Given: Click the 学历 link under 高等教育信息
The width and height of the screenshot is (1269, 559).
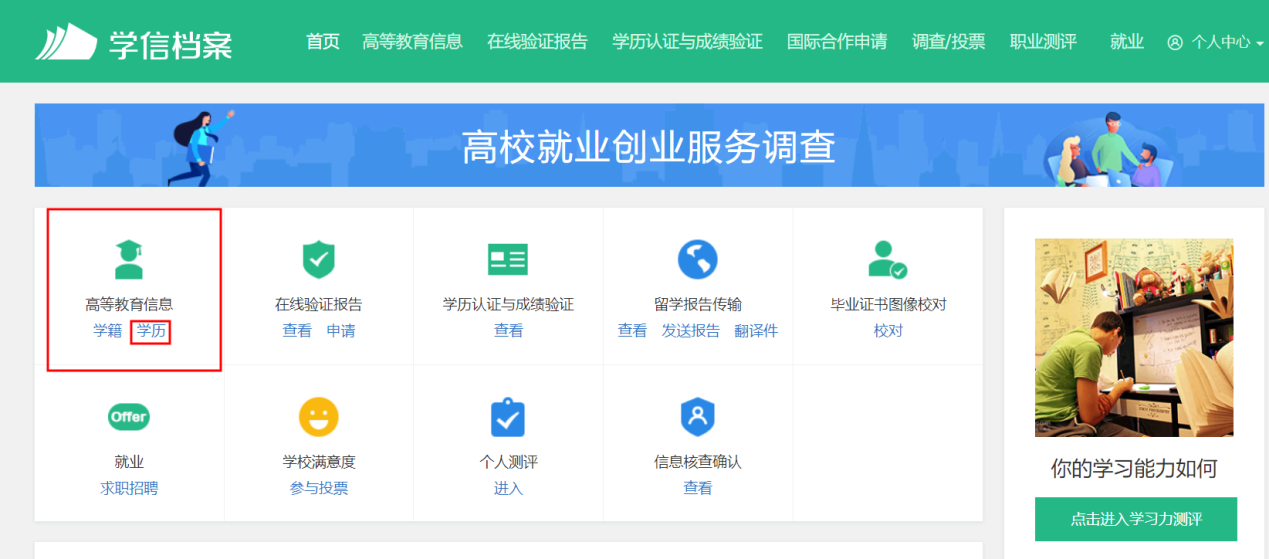Looking at the screenshot, I should (x=151, y=331).
